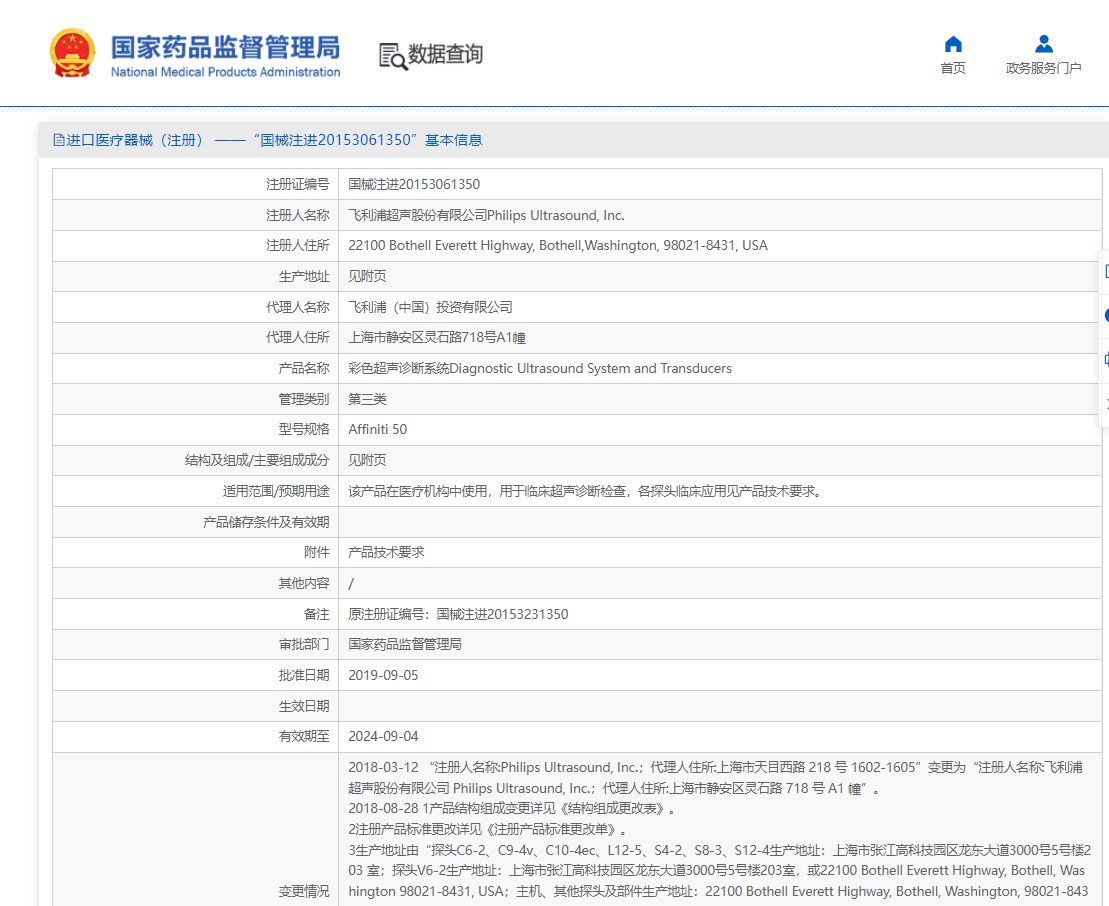Open 数据查询 label
Viewport: 1109px width, 906px height.
[x=445, y=54]
